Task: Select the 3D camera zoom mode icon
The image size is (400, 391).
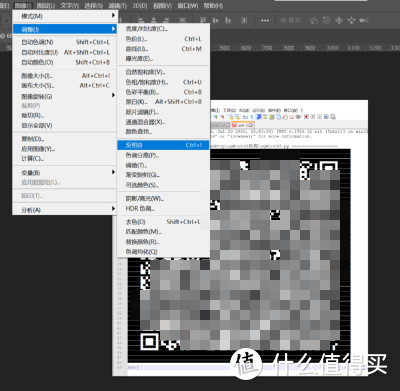Action: coord(363,20)
